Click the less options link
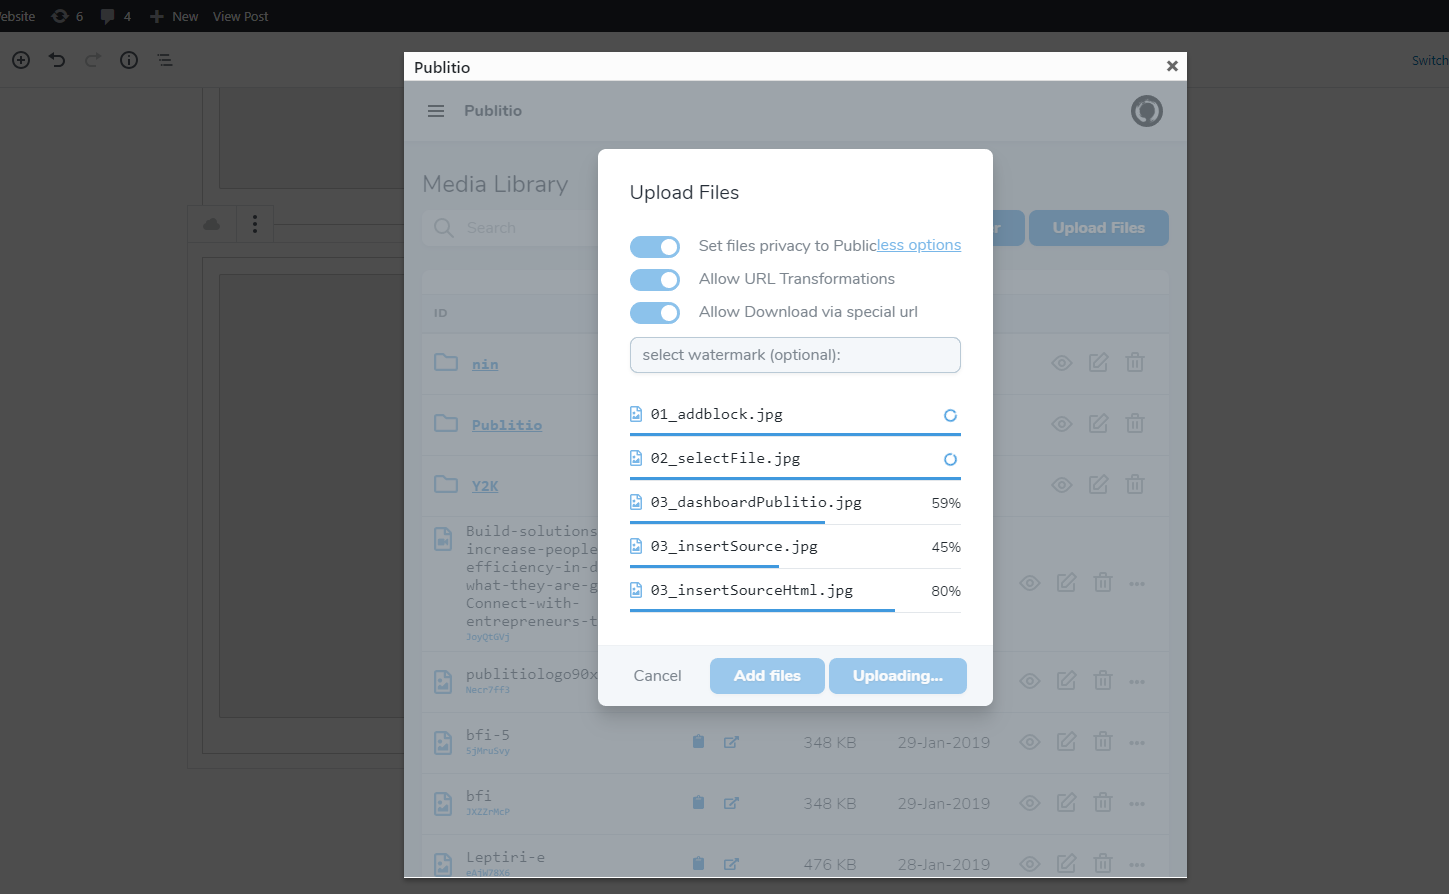 (919, 245)
